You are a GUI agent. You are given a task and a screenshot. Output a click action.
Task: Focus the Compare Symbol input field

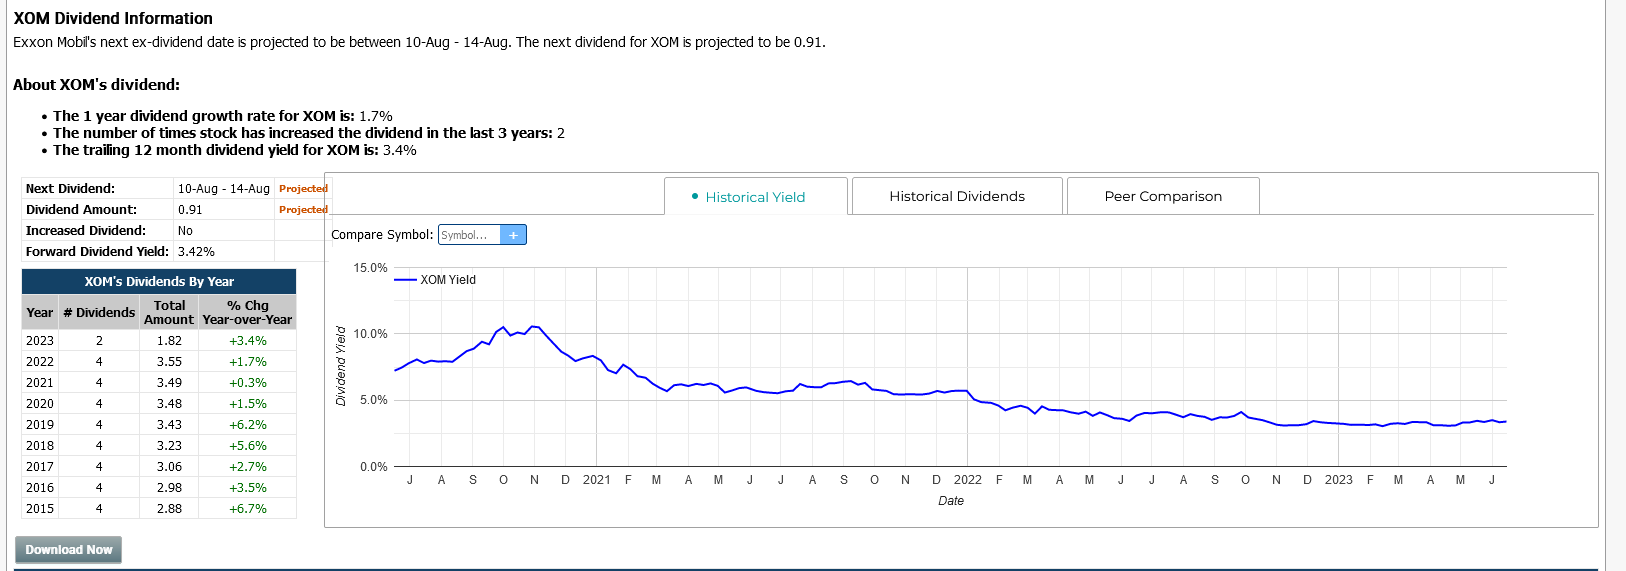coord(469,235)
